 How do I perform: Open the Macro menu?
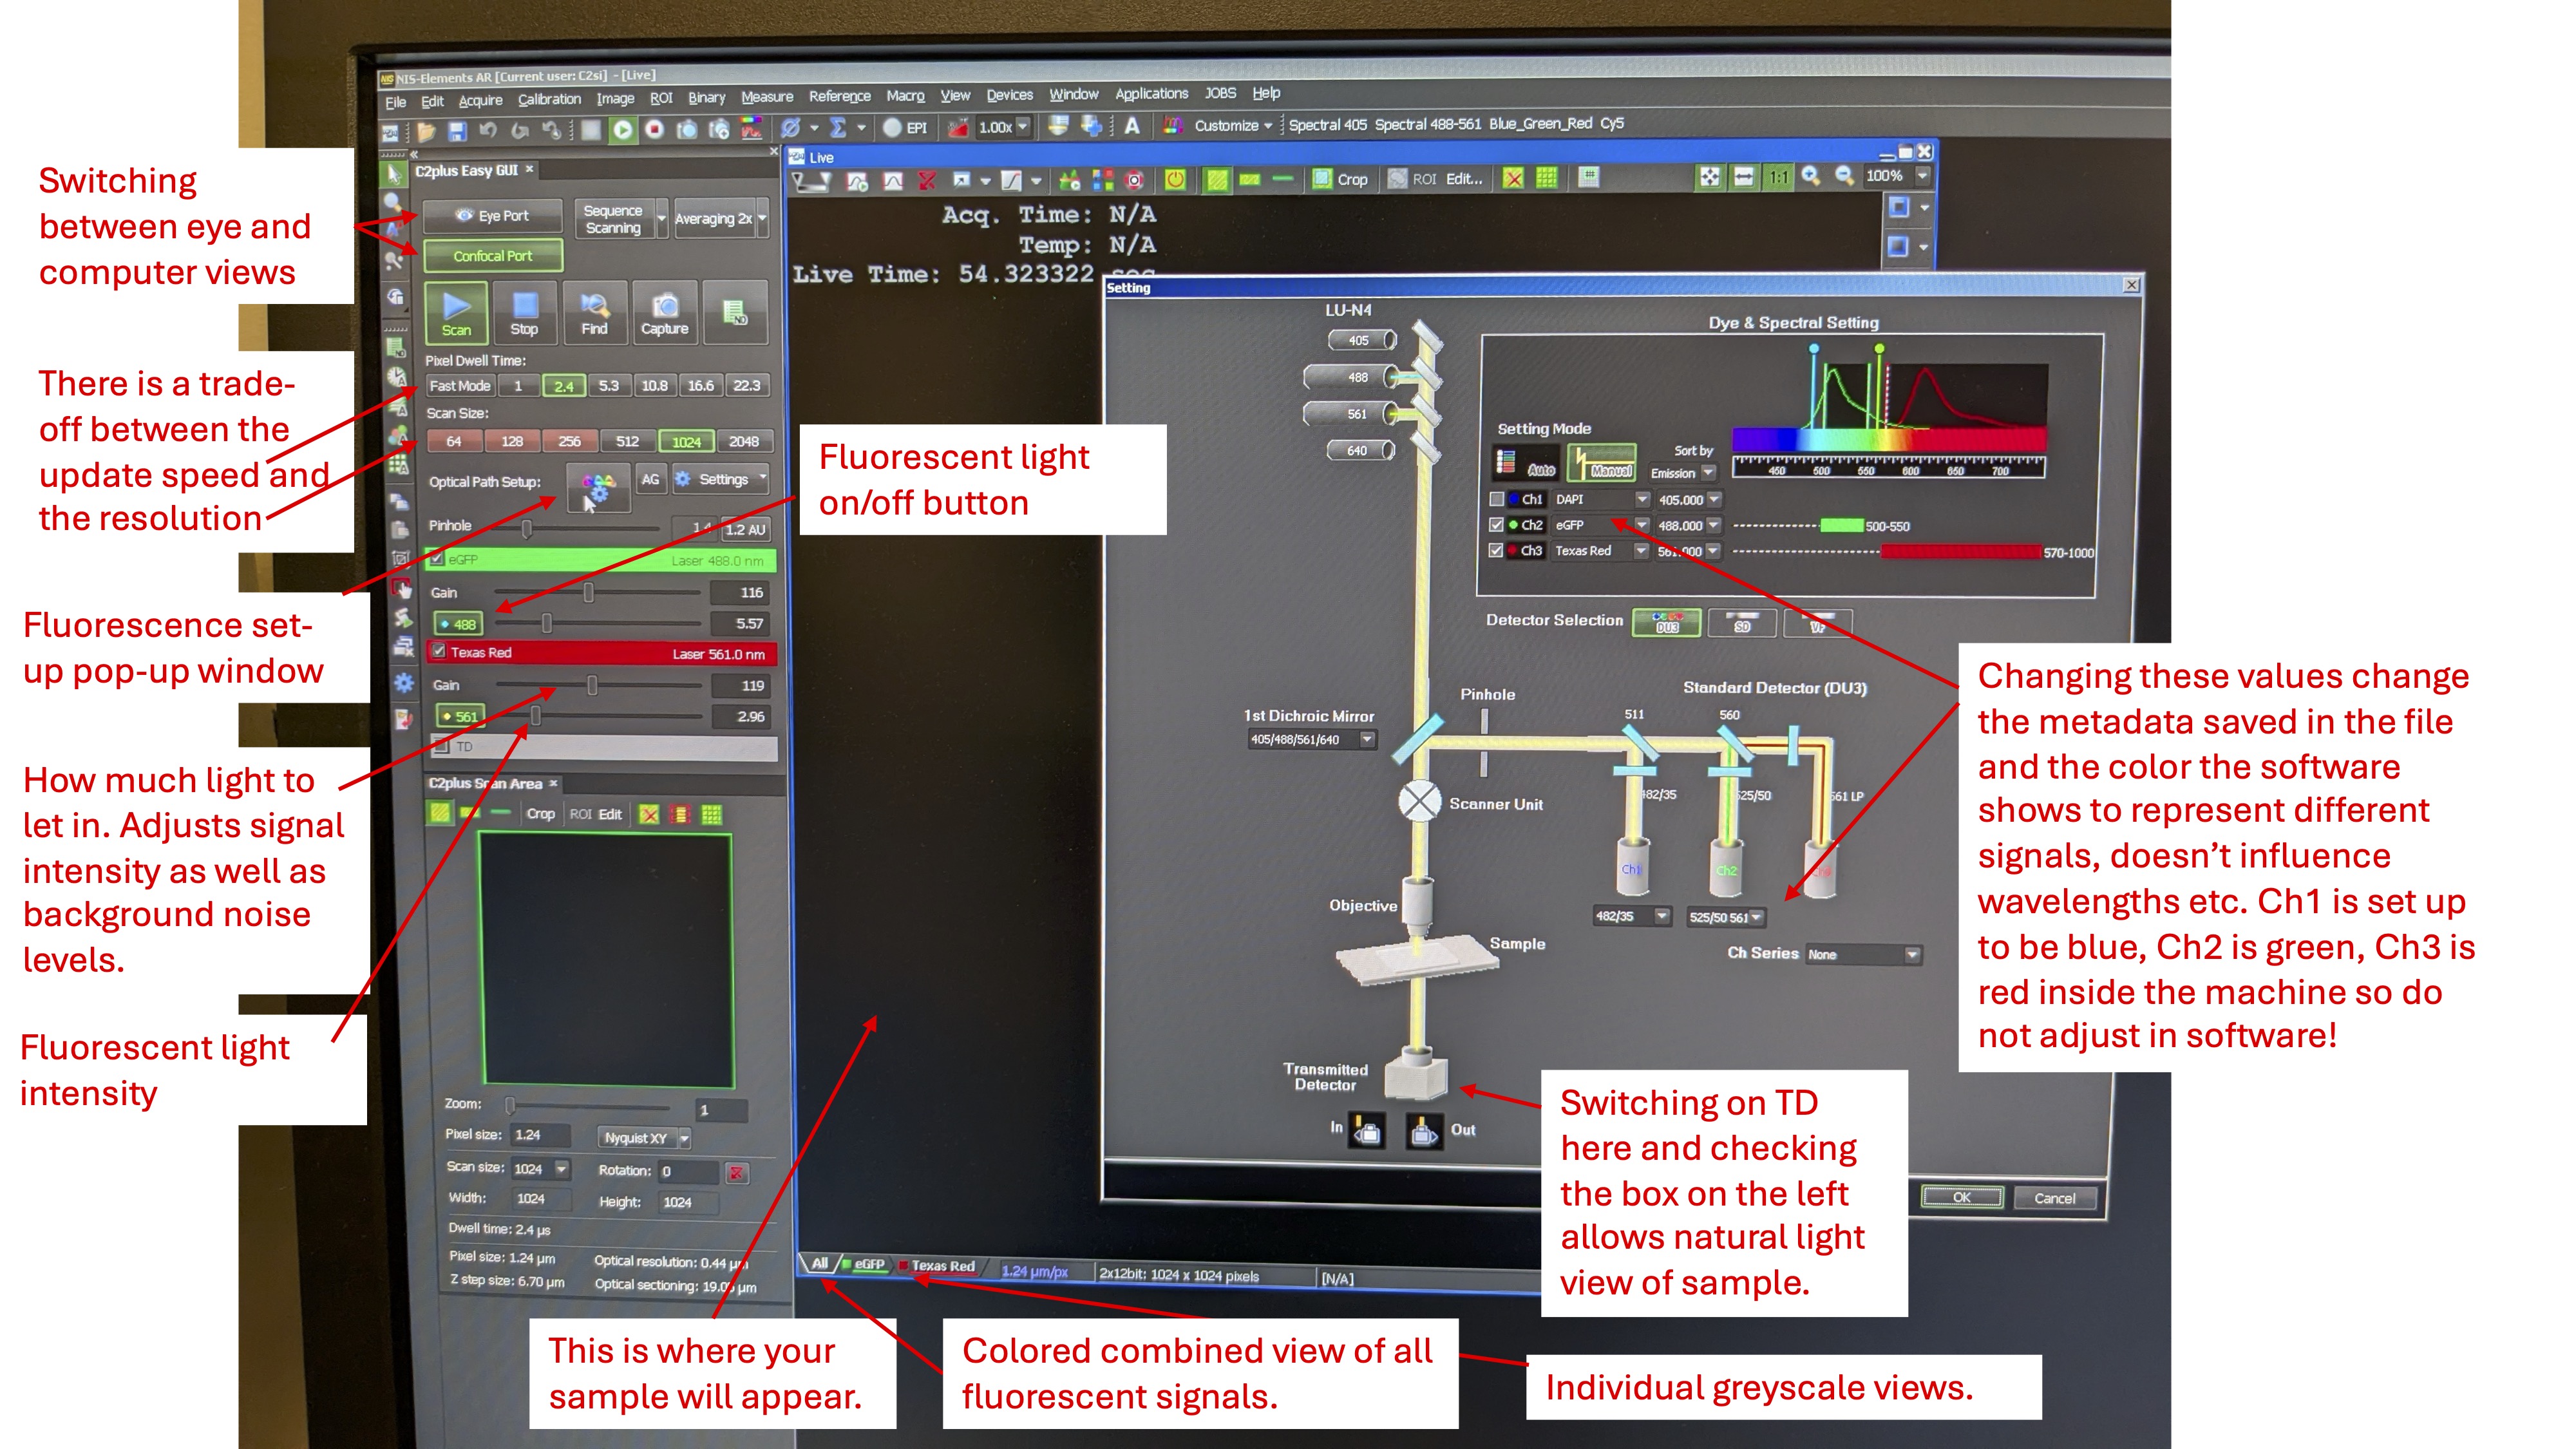tap(905, 96)
